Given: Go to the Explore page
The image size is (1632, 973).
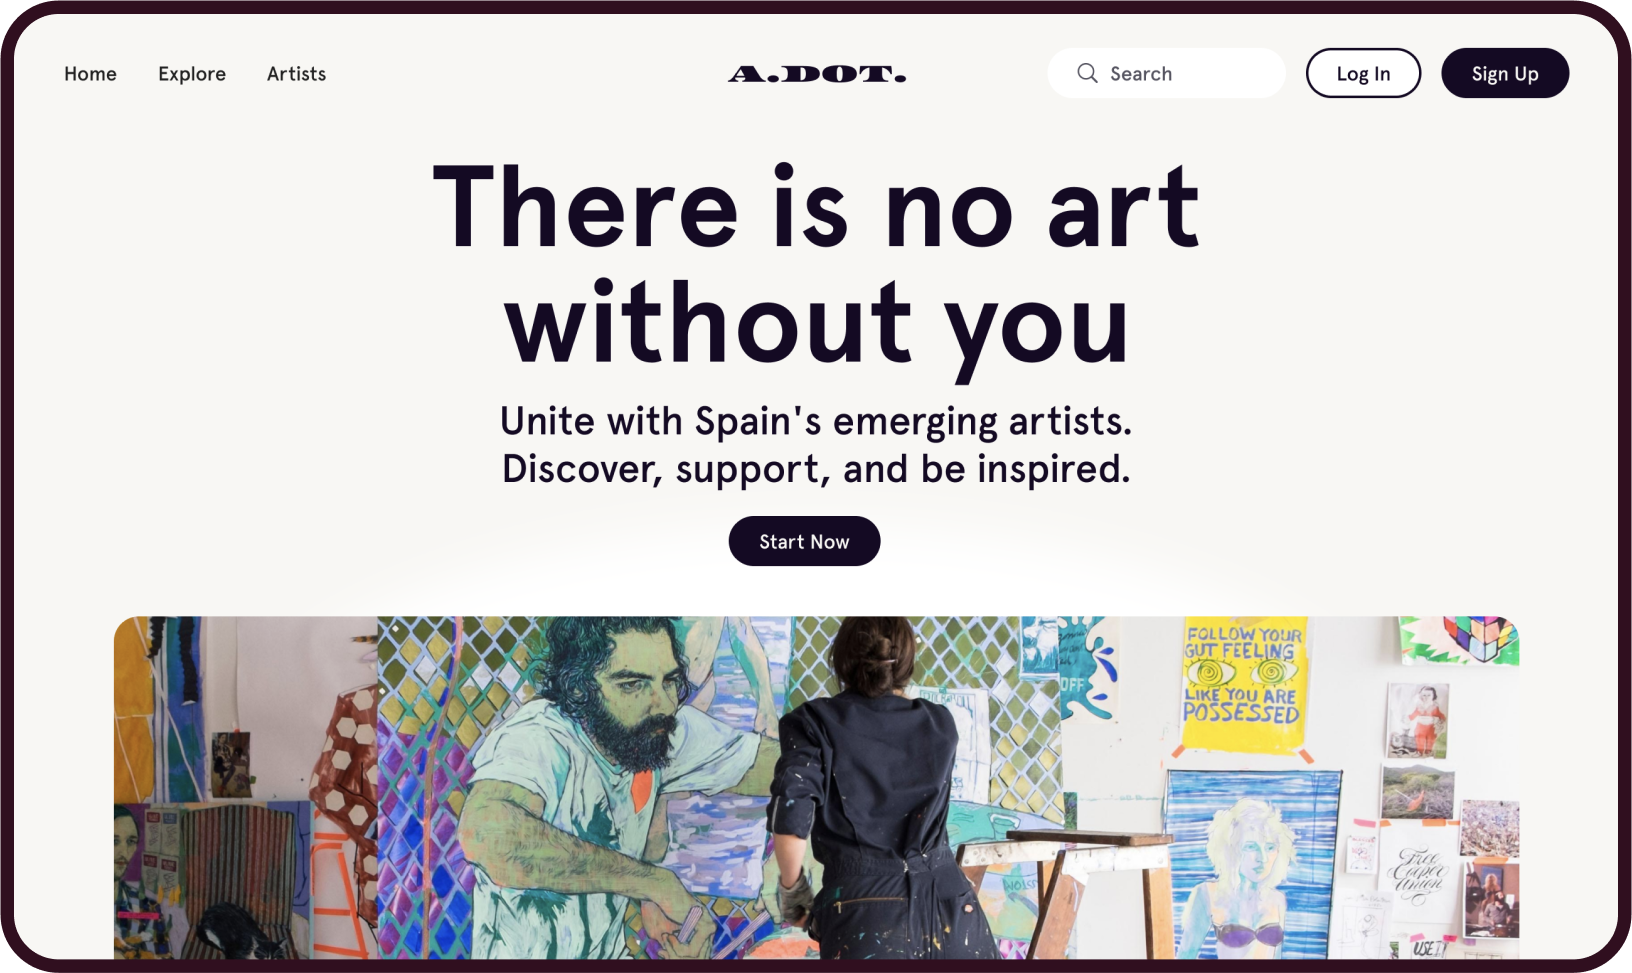Looking at the screenshot, I should pyautogui.click(x=192, y=74).
